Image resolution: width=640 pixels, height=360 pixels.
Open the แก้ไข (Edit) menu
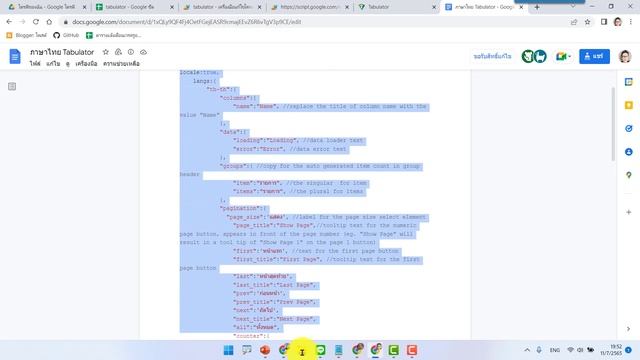click(x=53, y=63)
